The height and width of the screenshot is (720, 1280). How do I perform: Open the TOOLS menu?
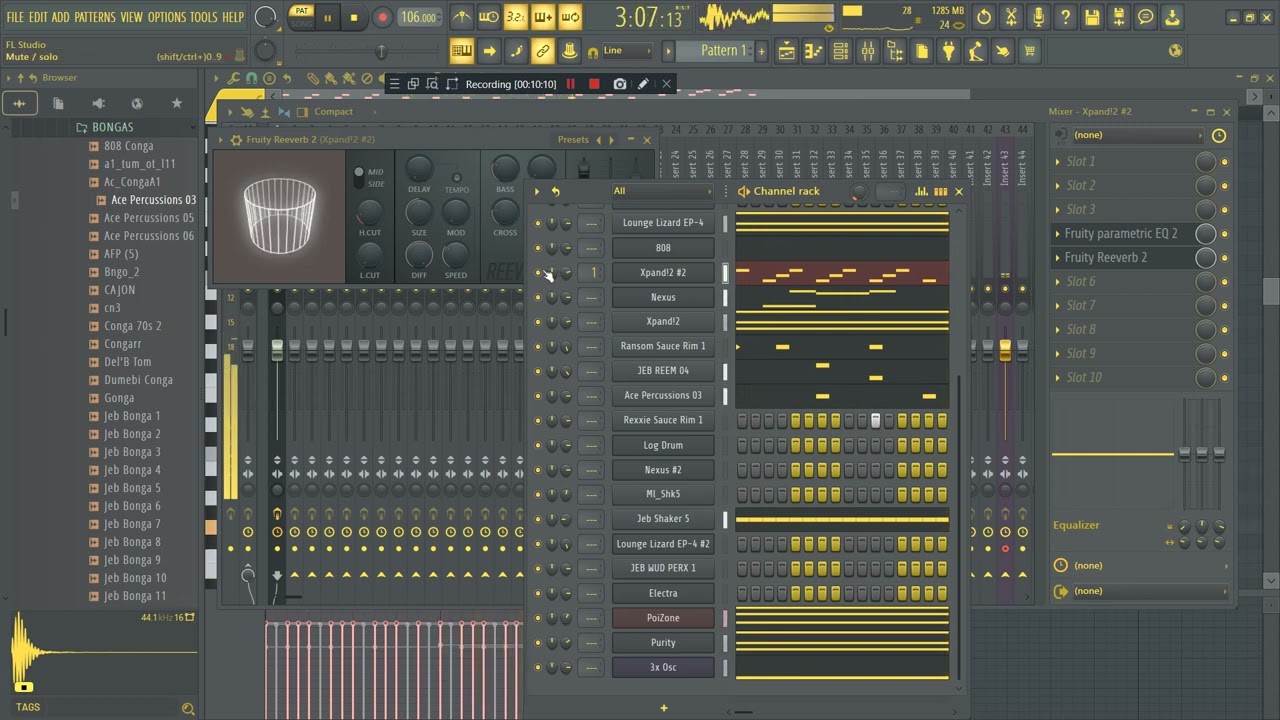click(x=203, y=17)
